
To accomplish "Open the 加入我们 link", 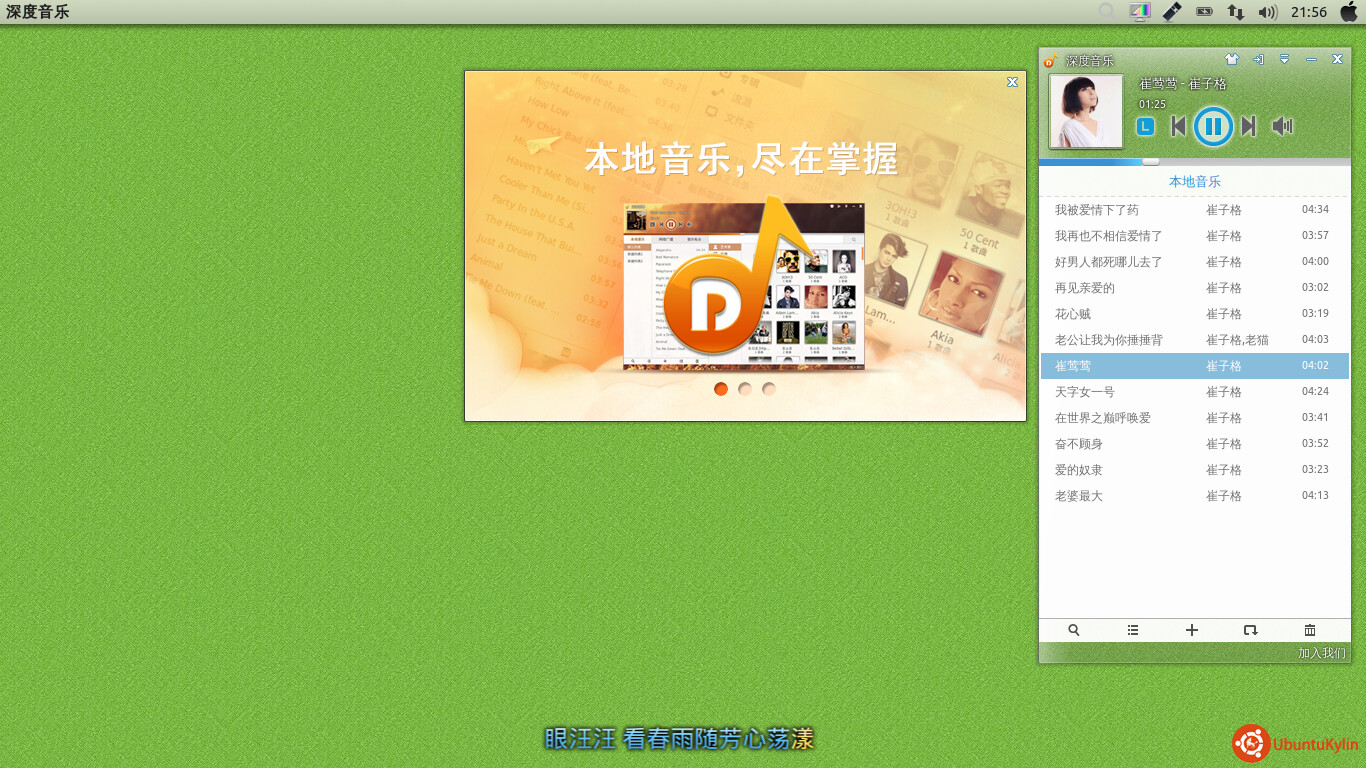I will pyautogui.click(x=1321, y=653).
